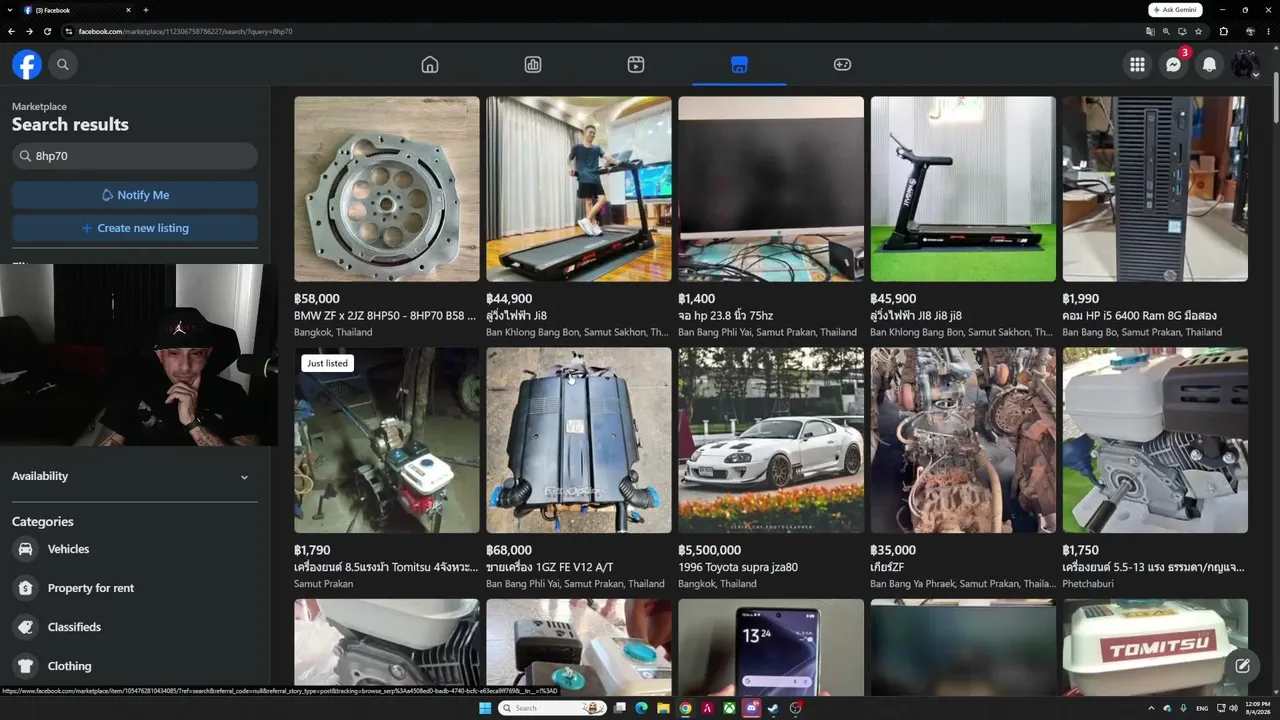Click the Classifieds tag icon
This screenshot has height=720, width=1280.
26,627
